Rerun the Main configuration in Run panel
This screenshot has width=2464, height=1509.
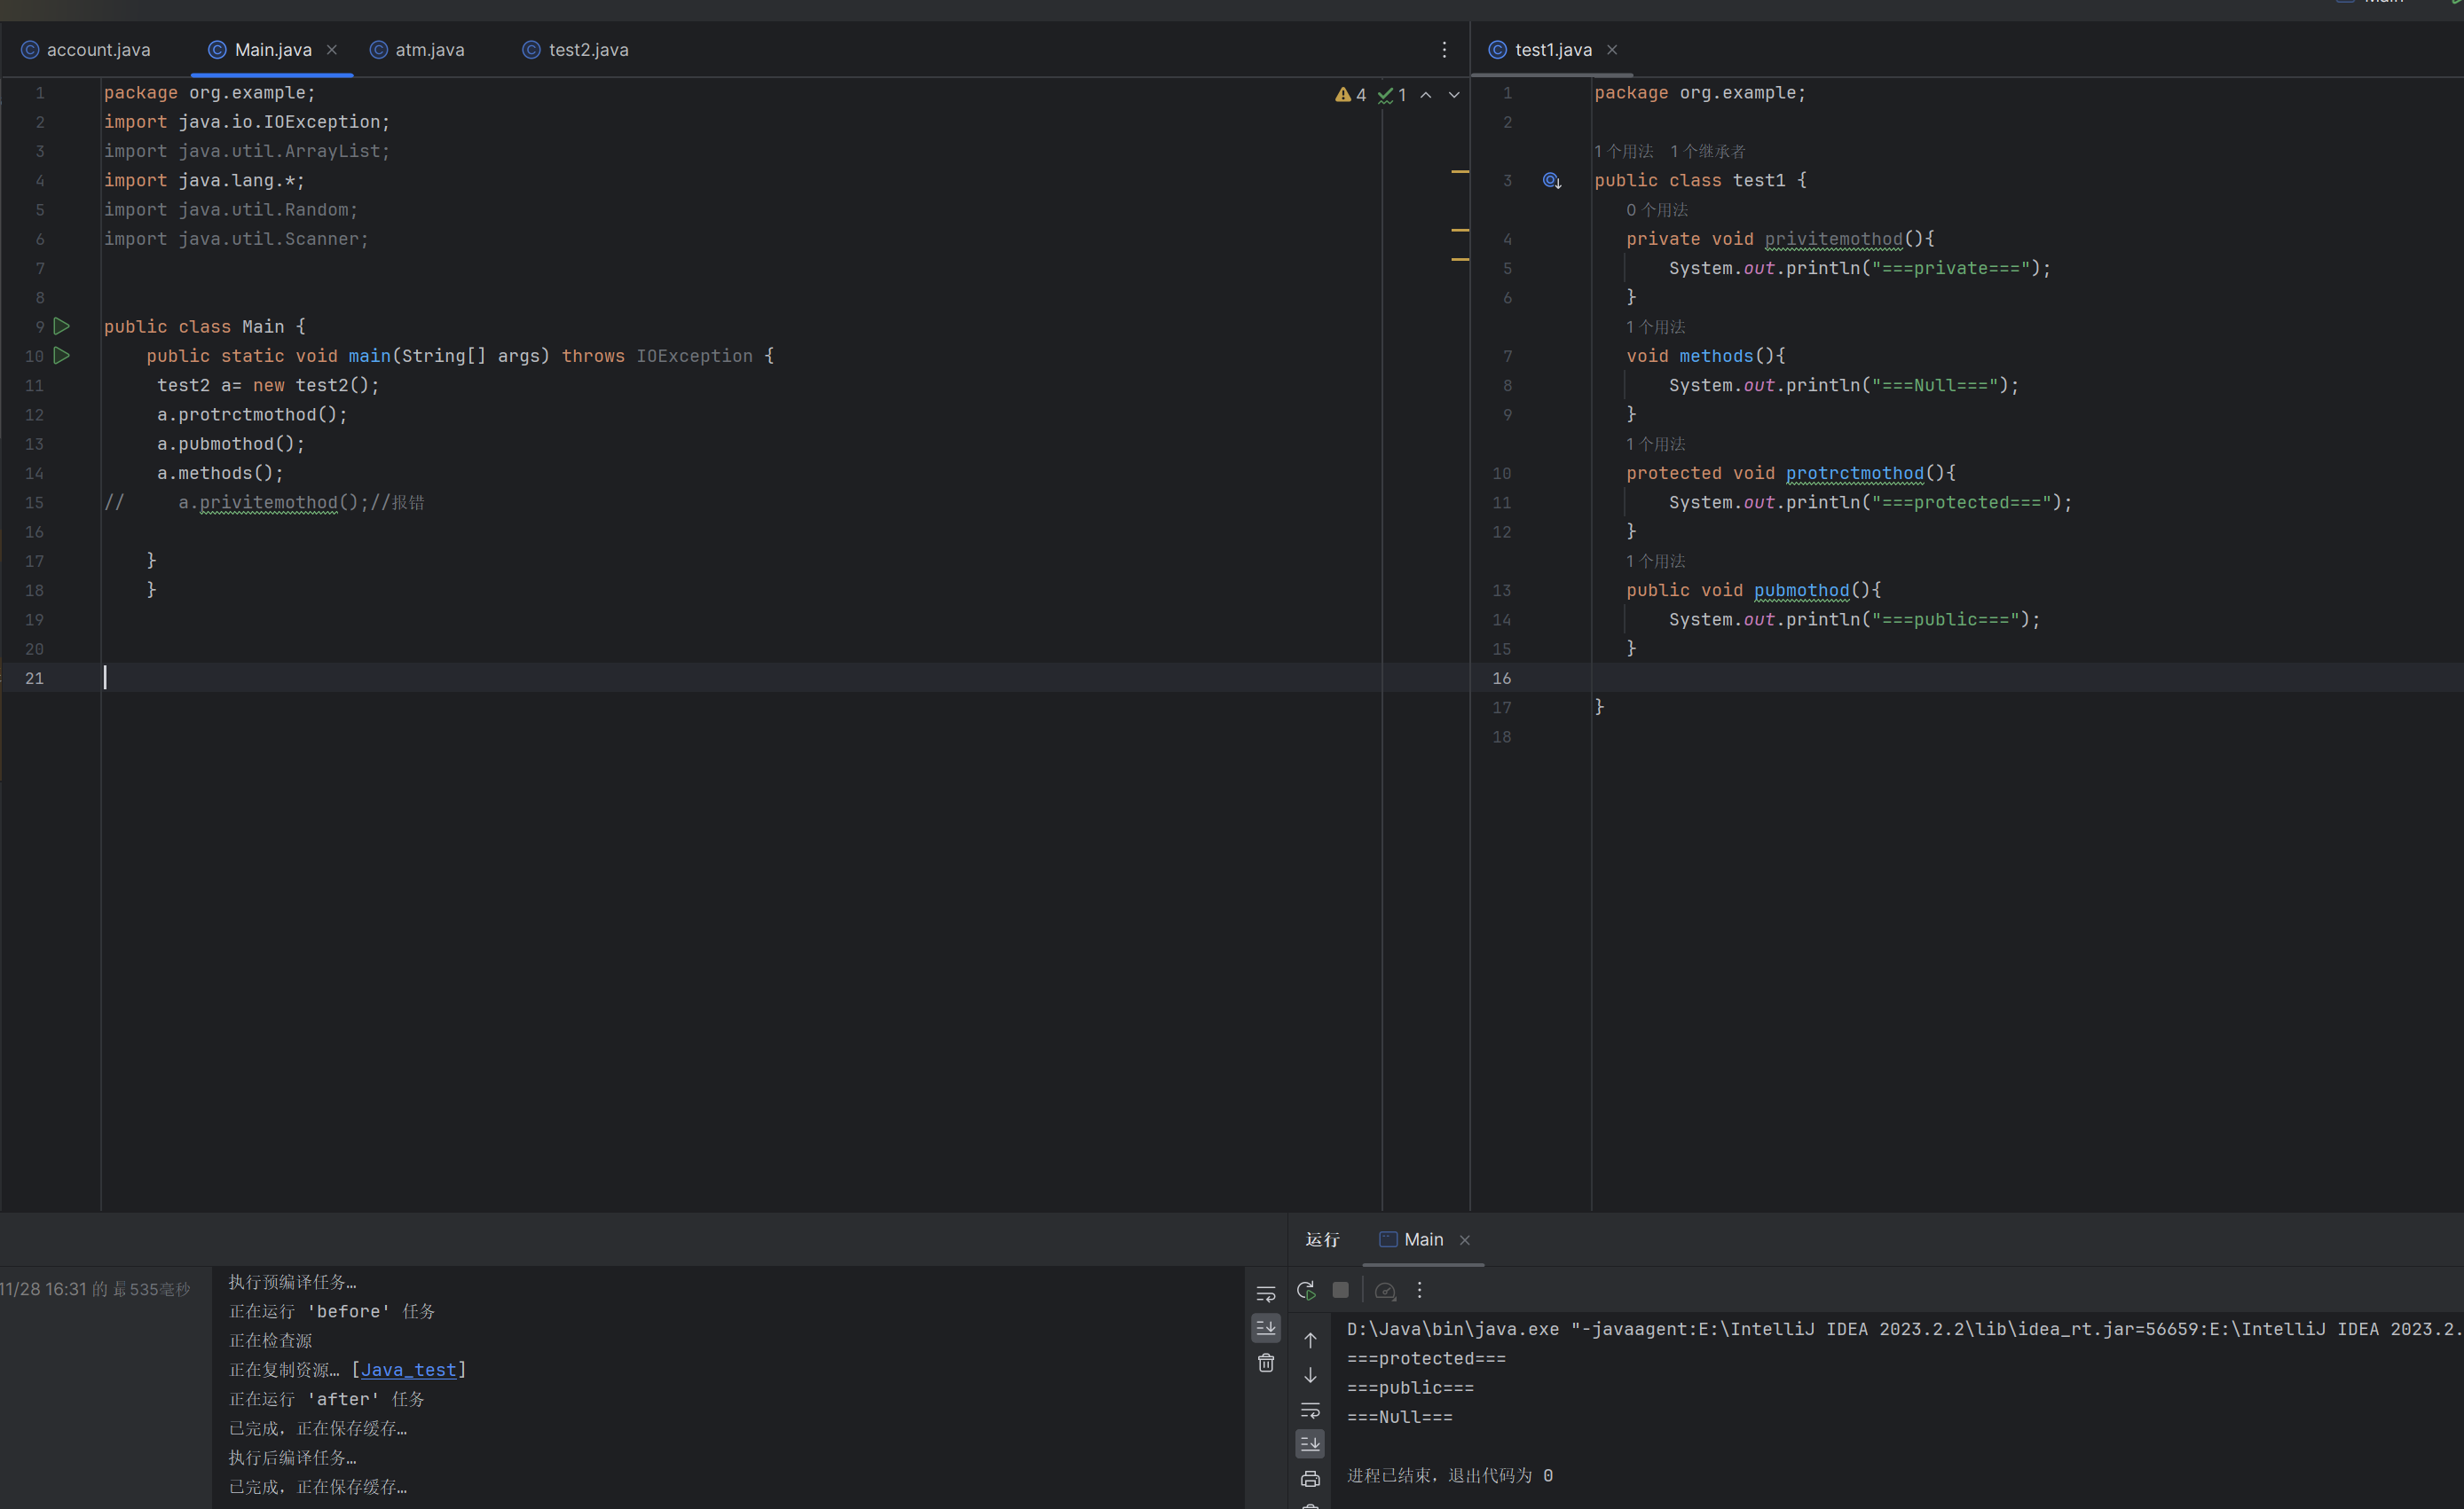pos(1306,1290)
